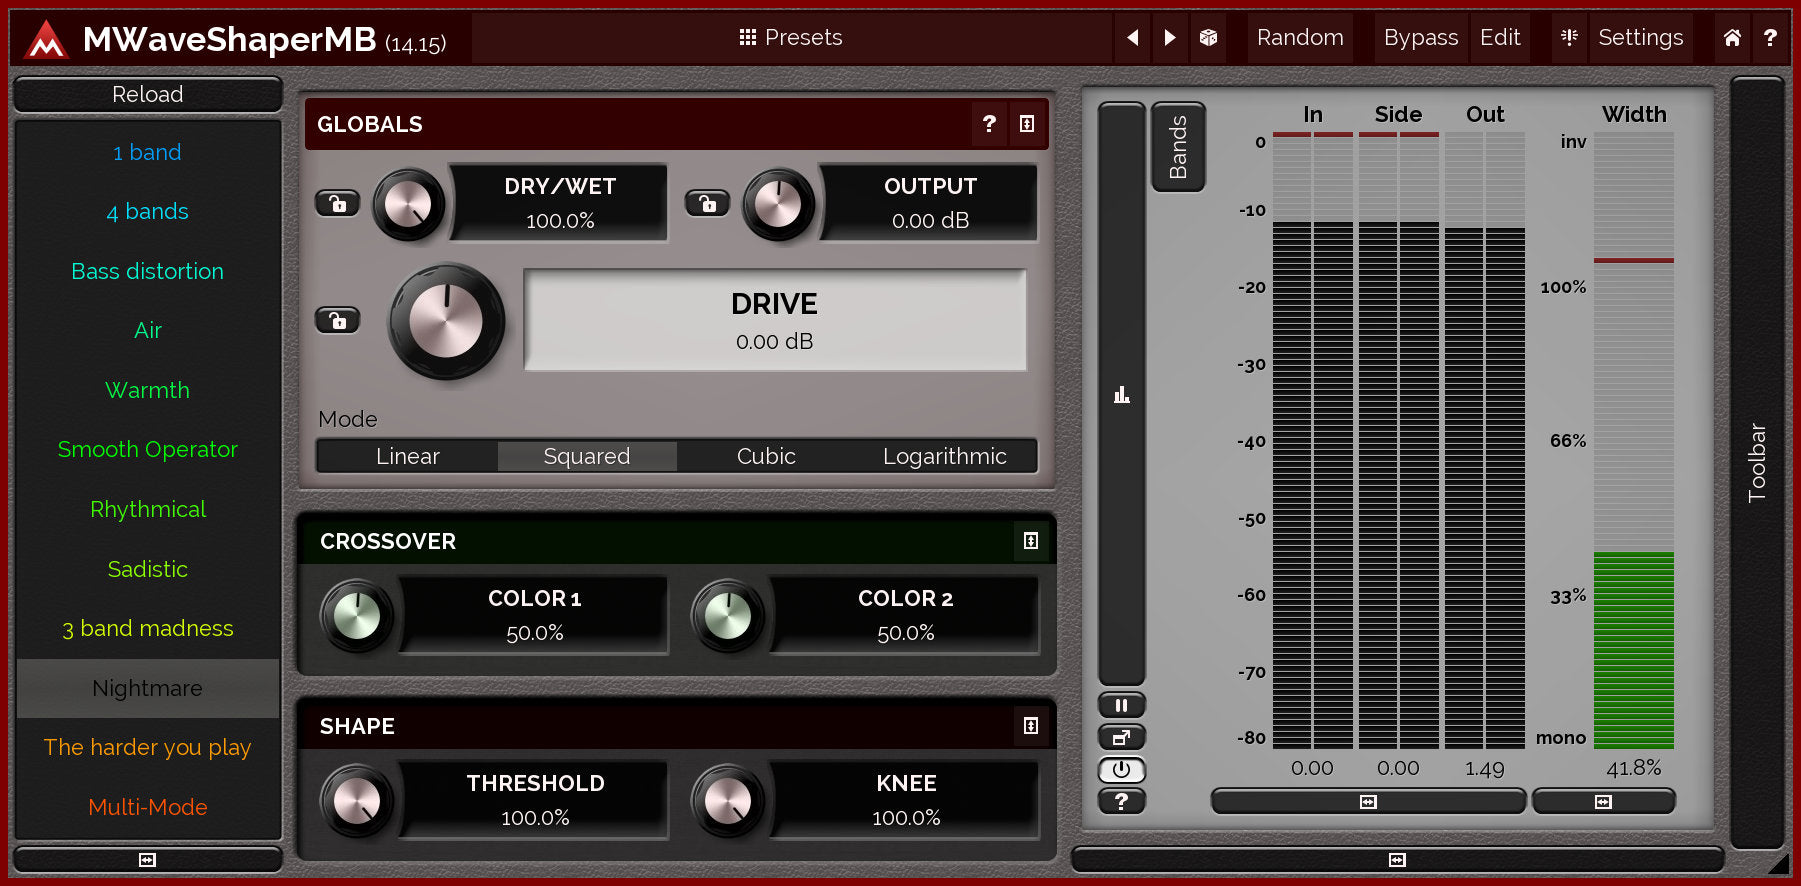Image resolution: width=1801 pixels, height=886 pixels.
Task: Click the Threshold knob in Shape panel
Action: point(356,801)
